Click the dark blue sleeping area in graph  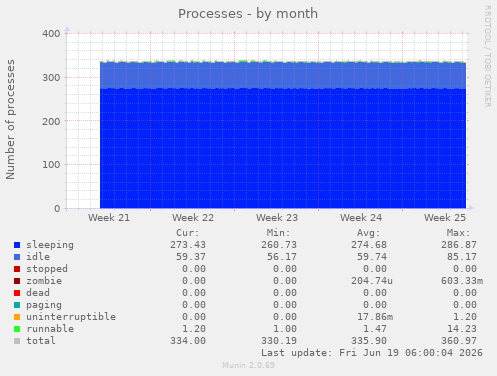pos(283,148)
